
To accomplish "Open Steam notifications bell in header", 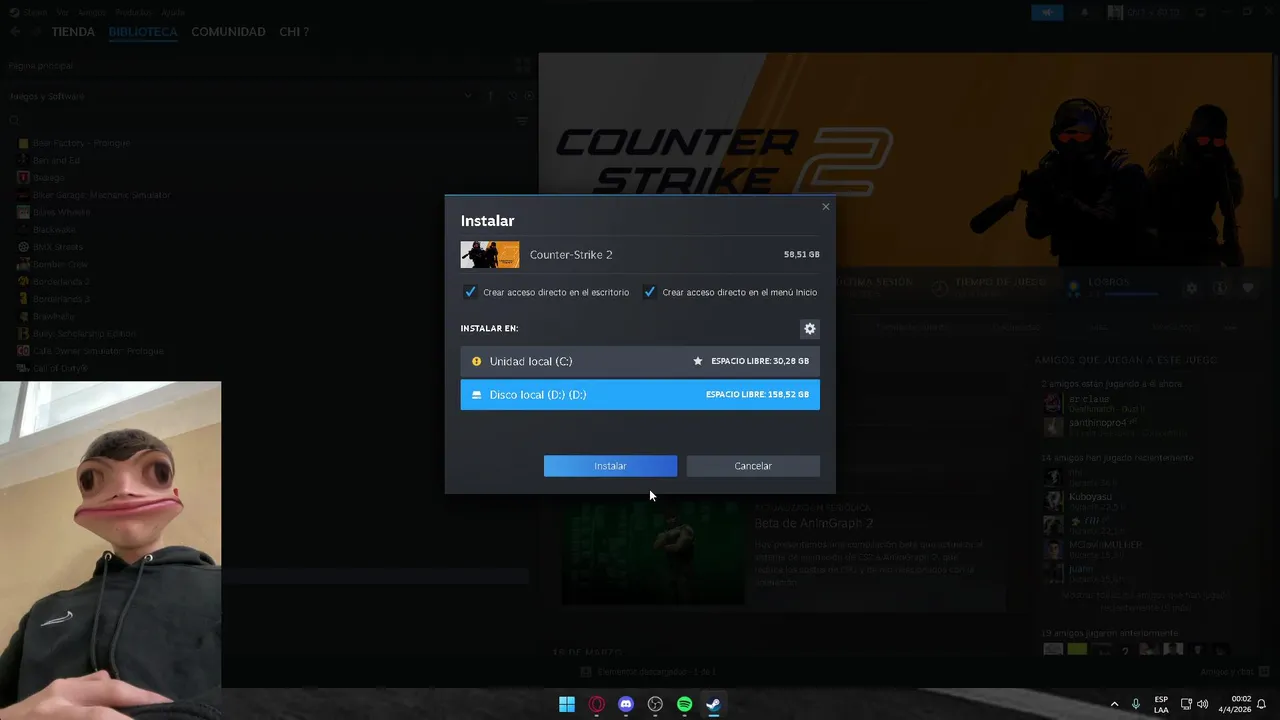I will pos(1085,12).
